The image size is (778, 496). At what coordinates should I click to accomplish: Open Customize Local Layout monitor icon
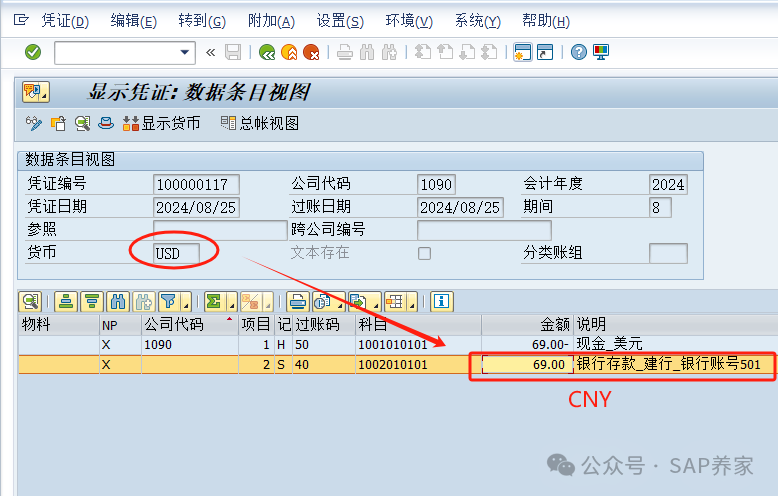pos(601,52)
